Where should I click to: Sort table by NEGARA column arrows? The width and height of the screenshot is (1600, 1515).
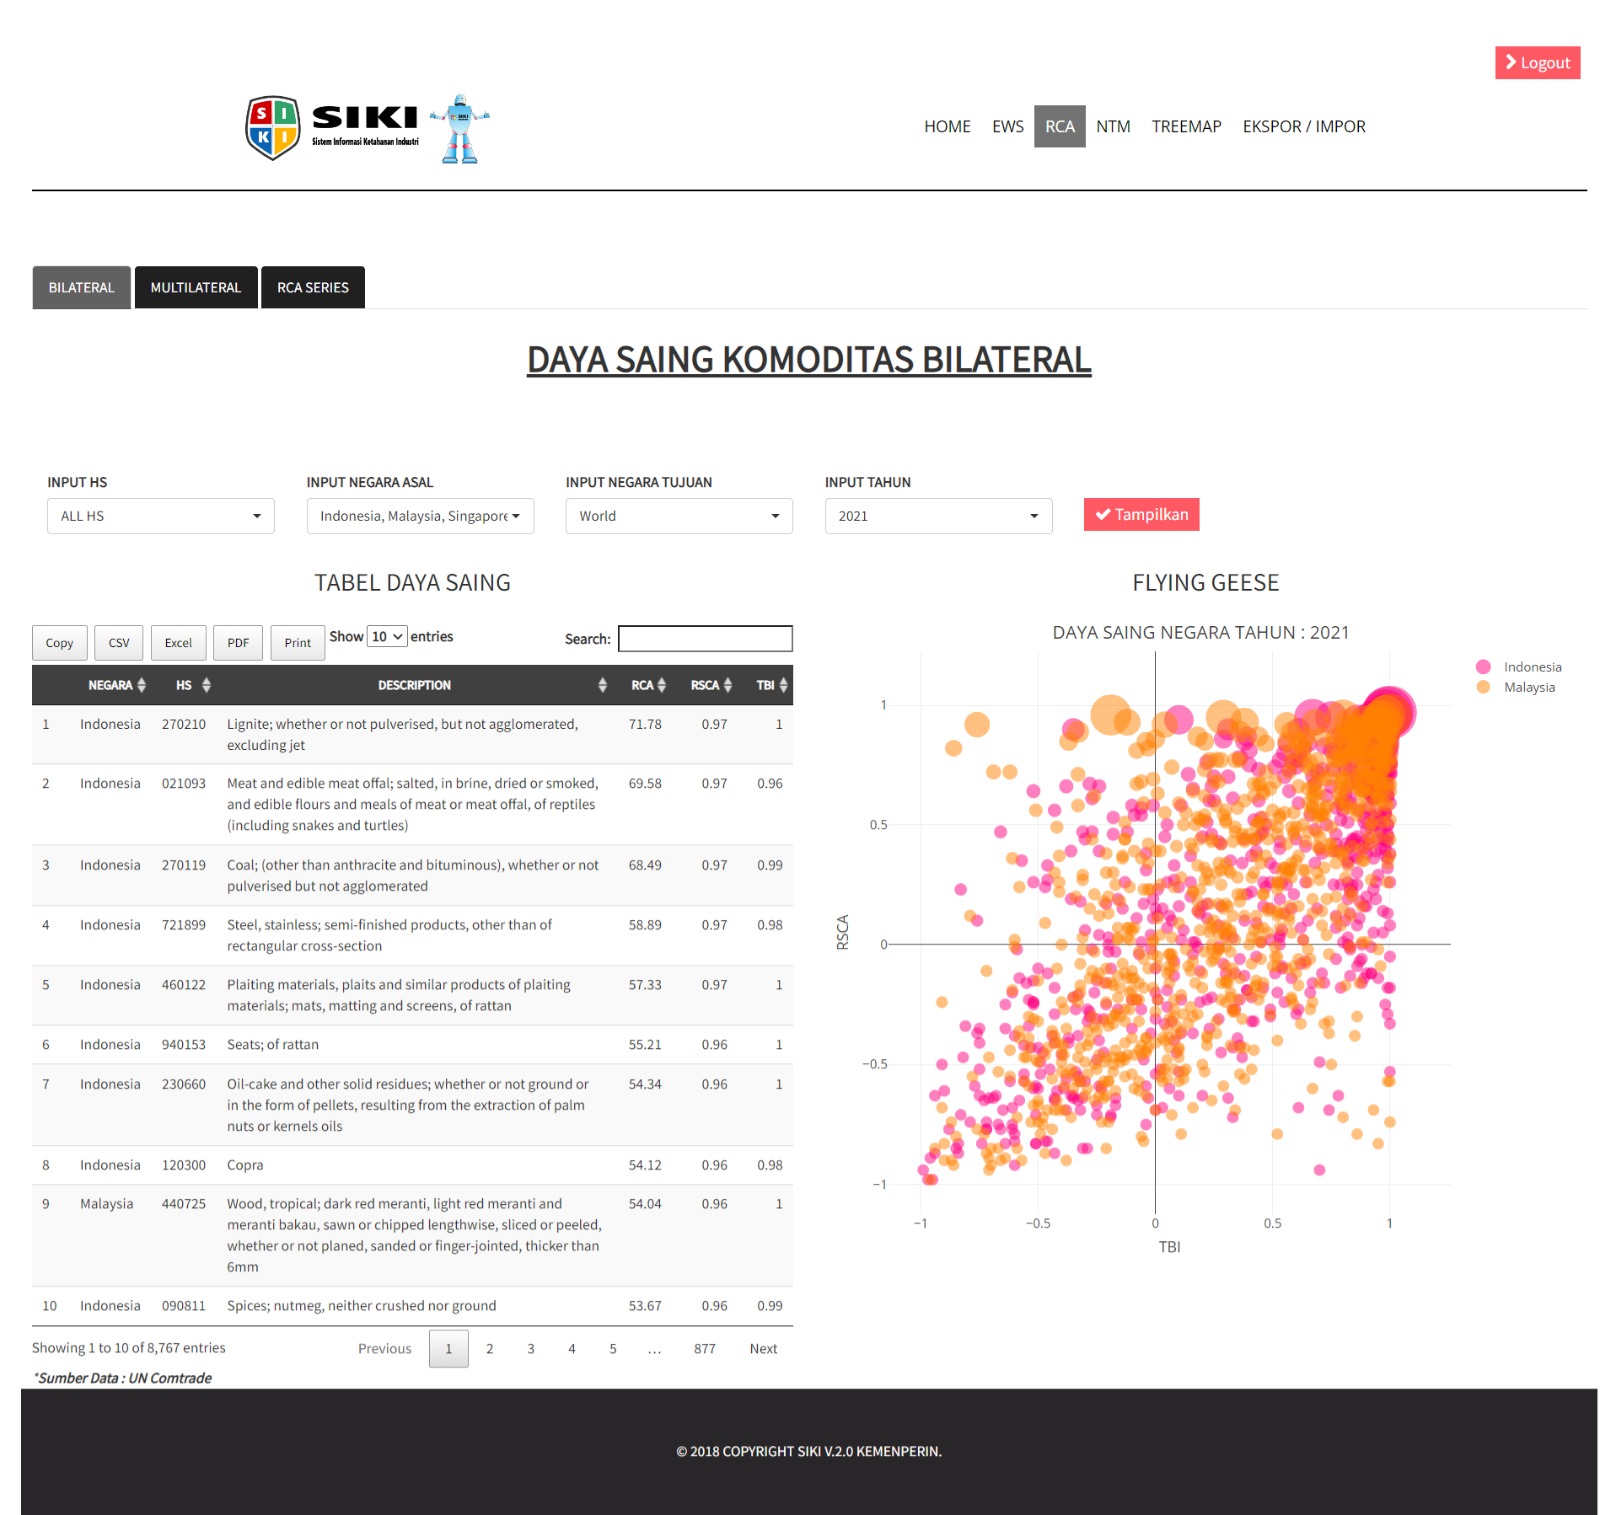pyautogui.click(x=141, y=685)
